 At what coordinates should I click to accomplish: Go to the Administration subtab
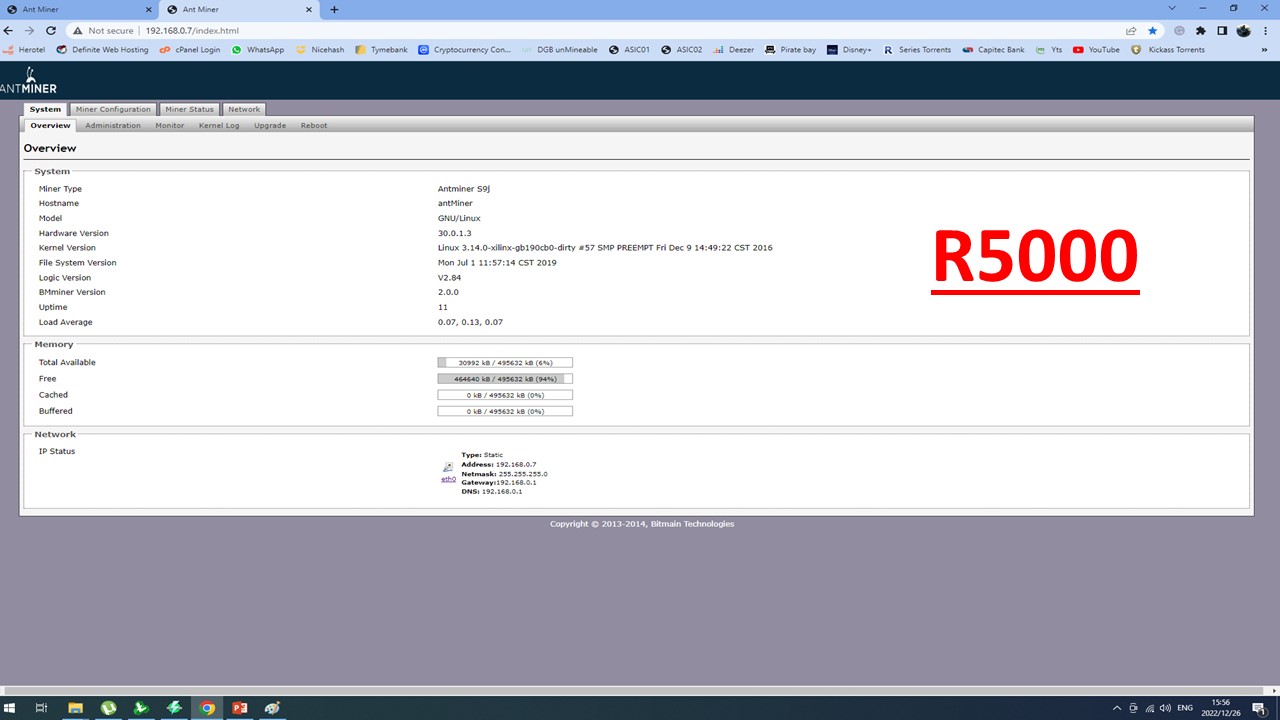[113, 126]
